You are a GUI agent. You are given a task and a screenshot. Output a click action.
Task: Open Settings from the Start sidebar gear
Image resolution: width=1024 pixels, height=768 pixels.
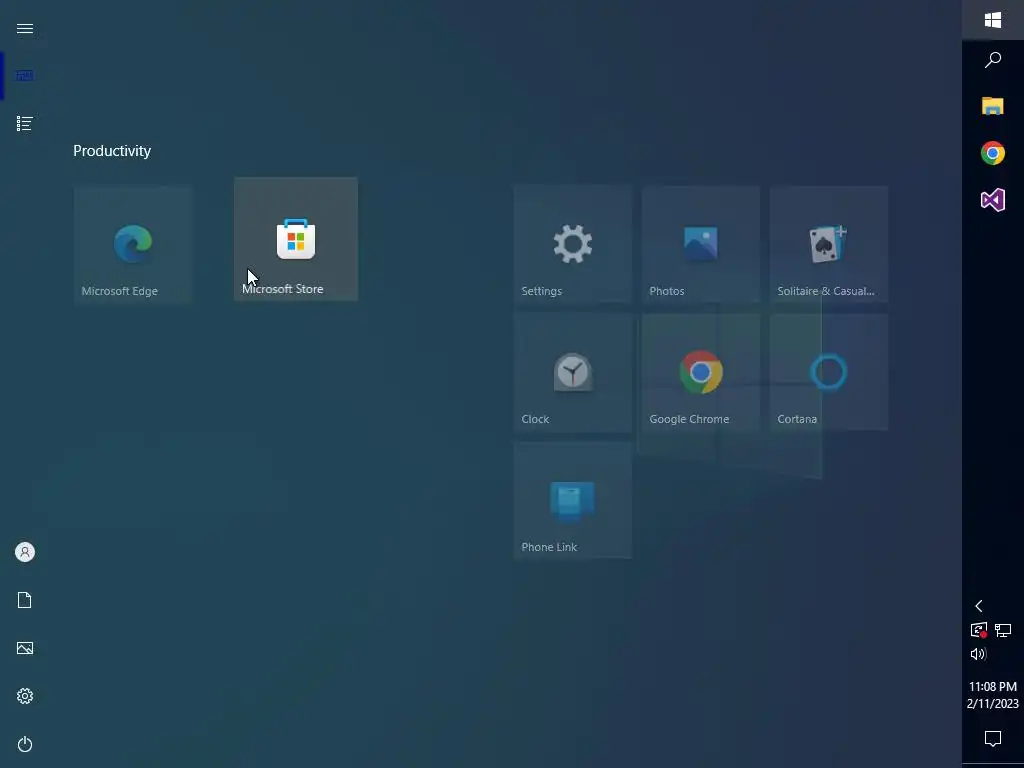[x=25, y=696]
